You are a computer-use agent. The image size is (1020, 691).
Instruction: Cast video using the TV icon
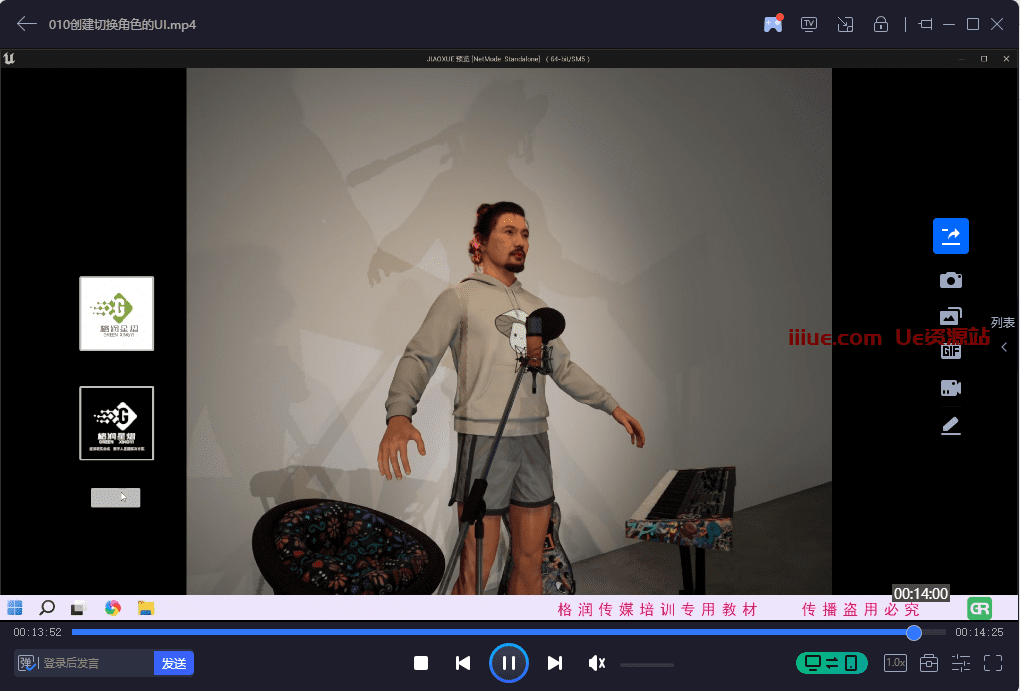click(809, 24)
